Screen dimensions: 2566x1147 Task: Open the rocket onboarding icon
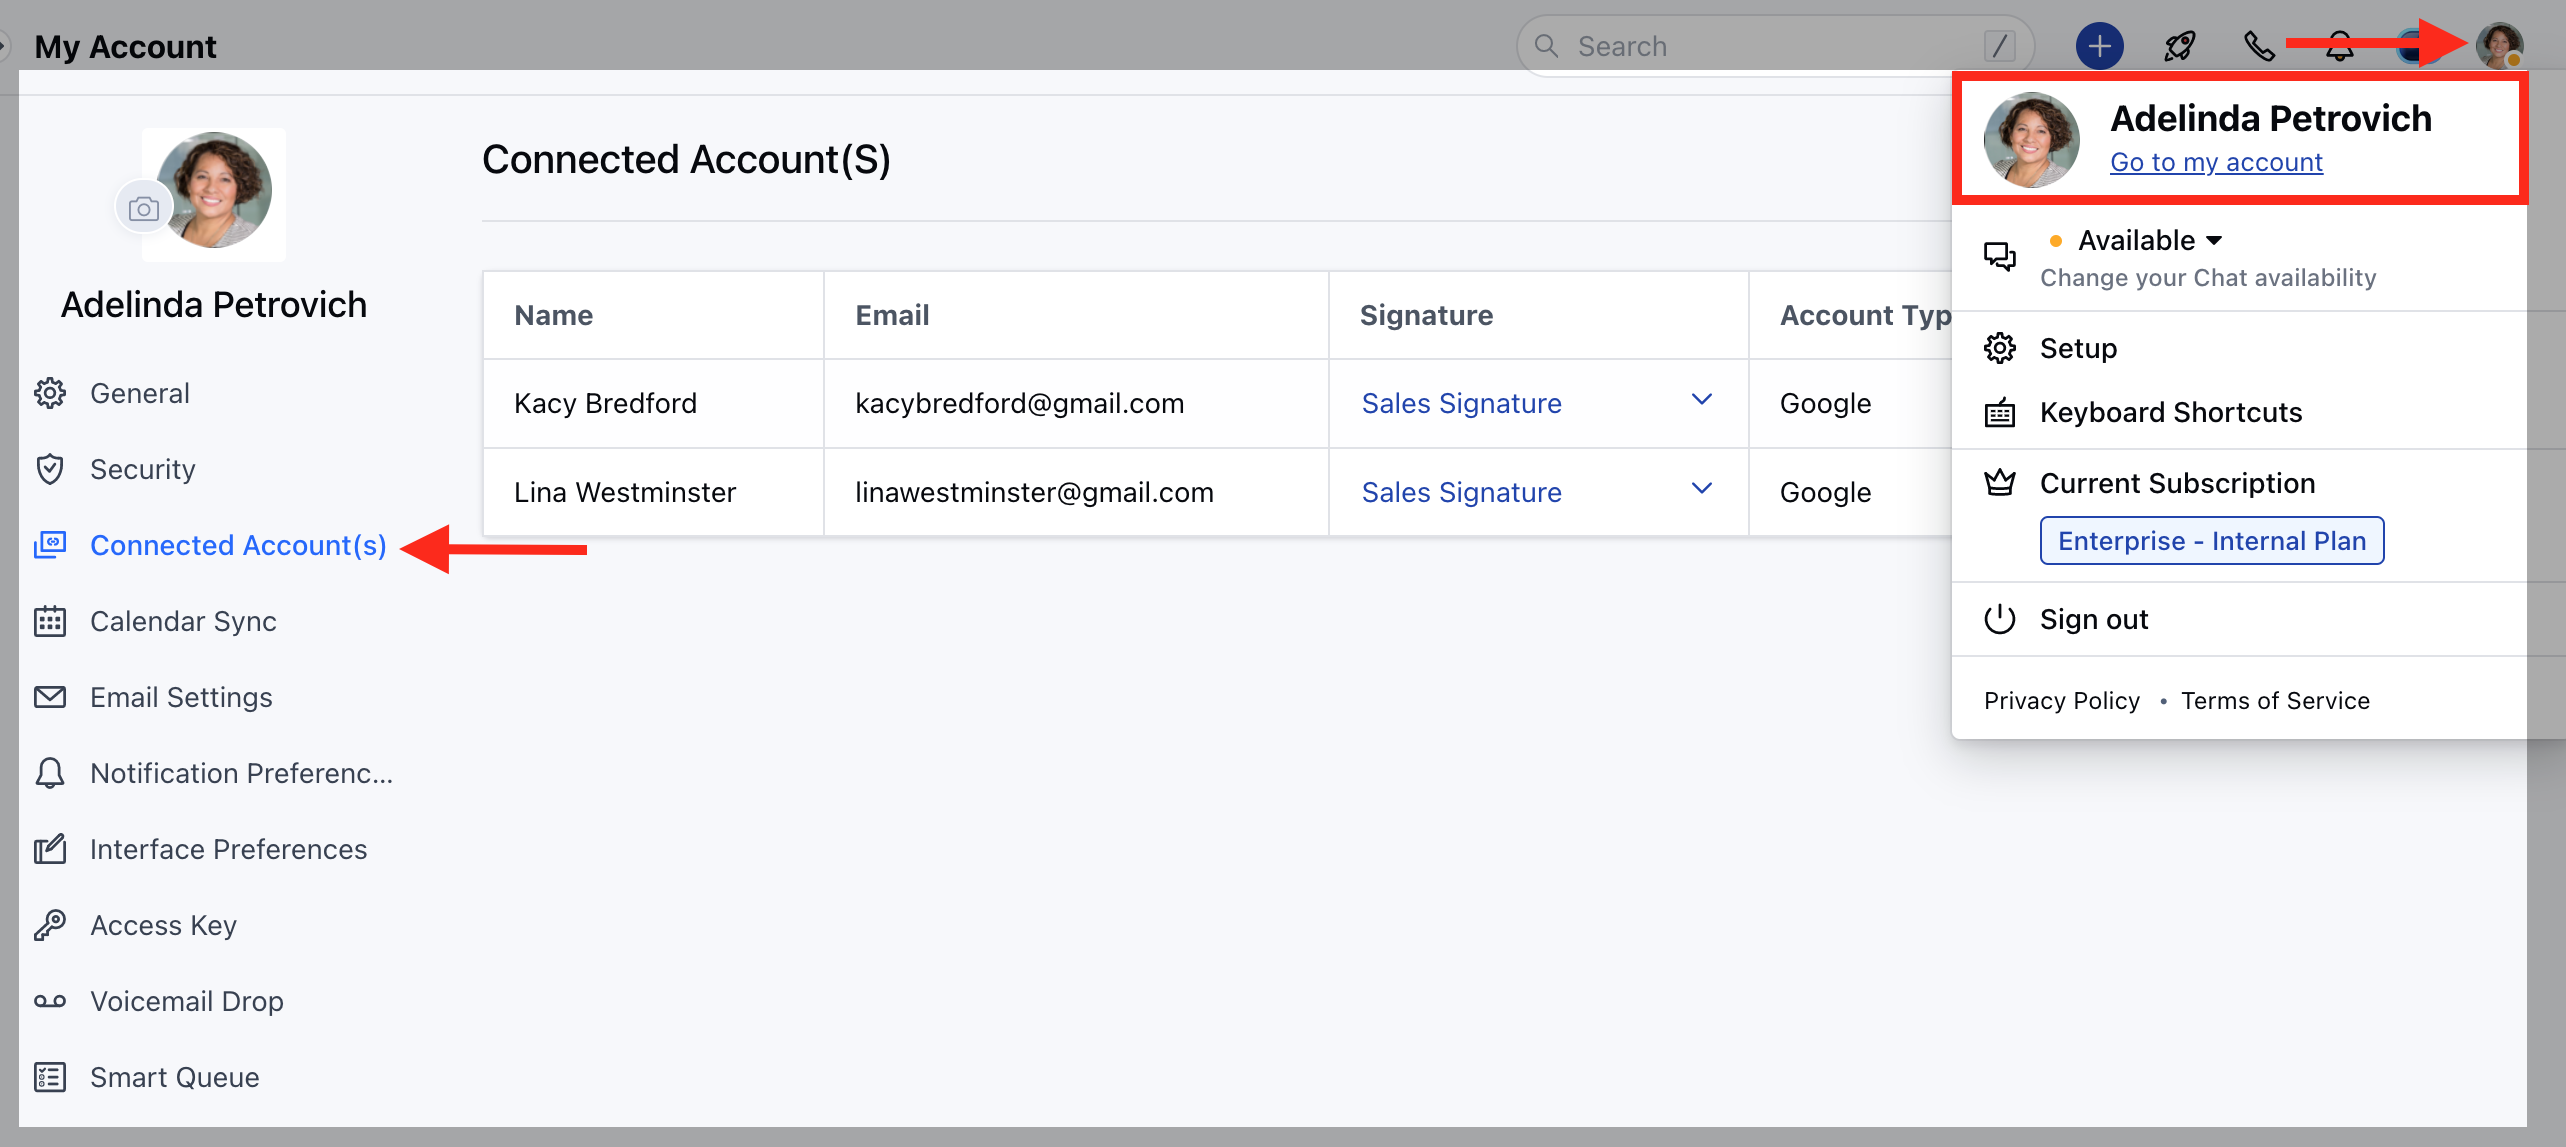[x=2179, y=46]
